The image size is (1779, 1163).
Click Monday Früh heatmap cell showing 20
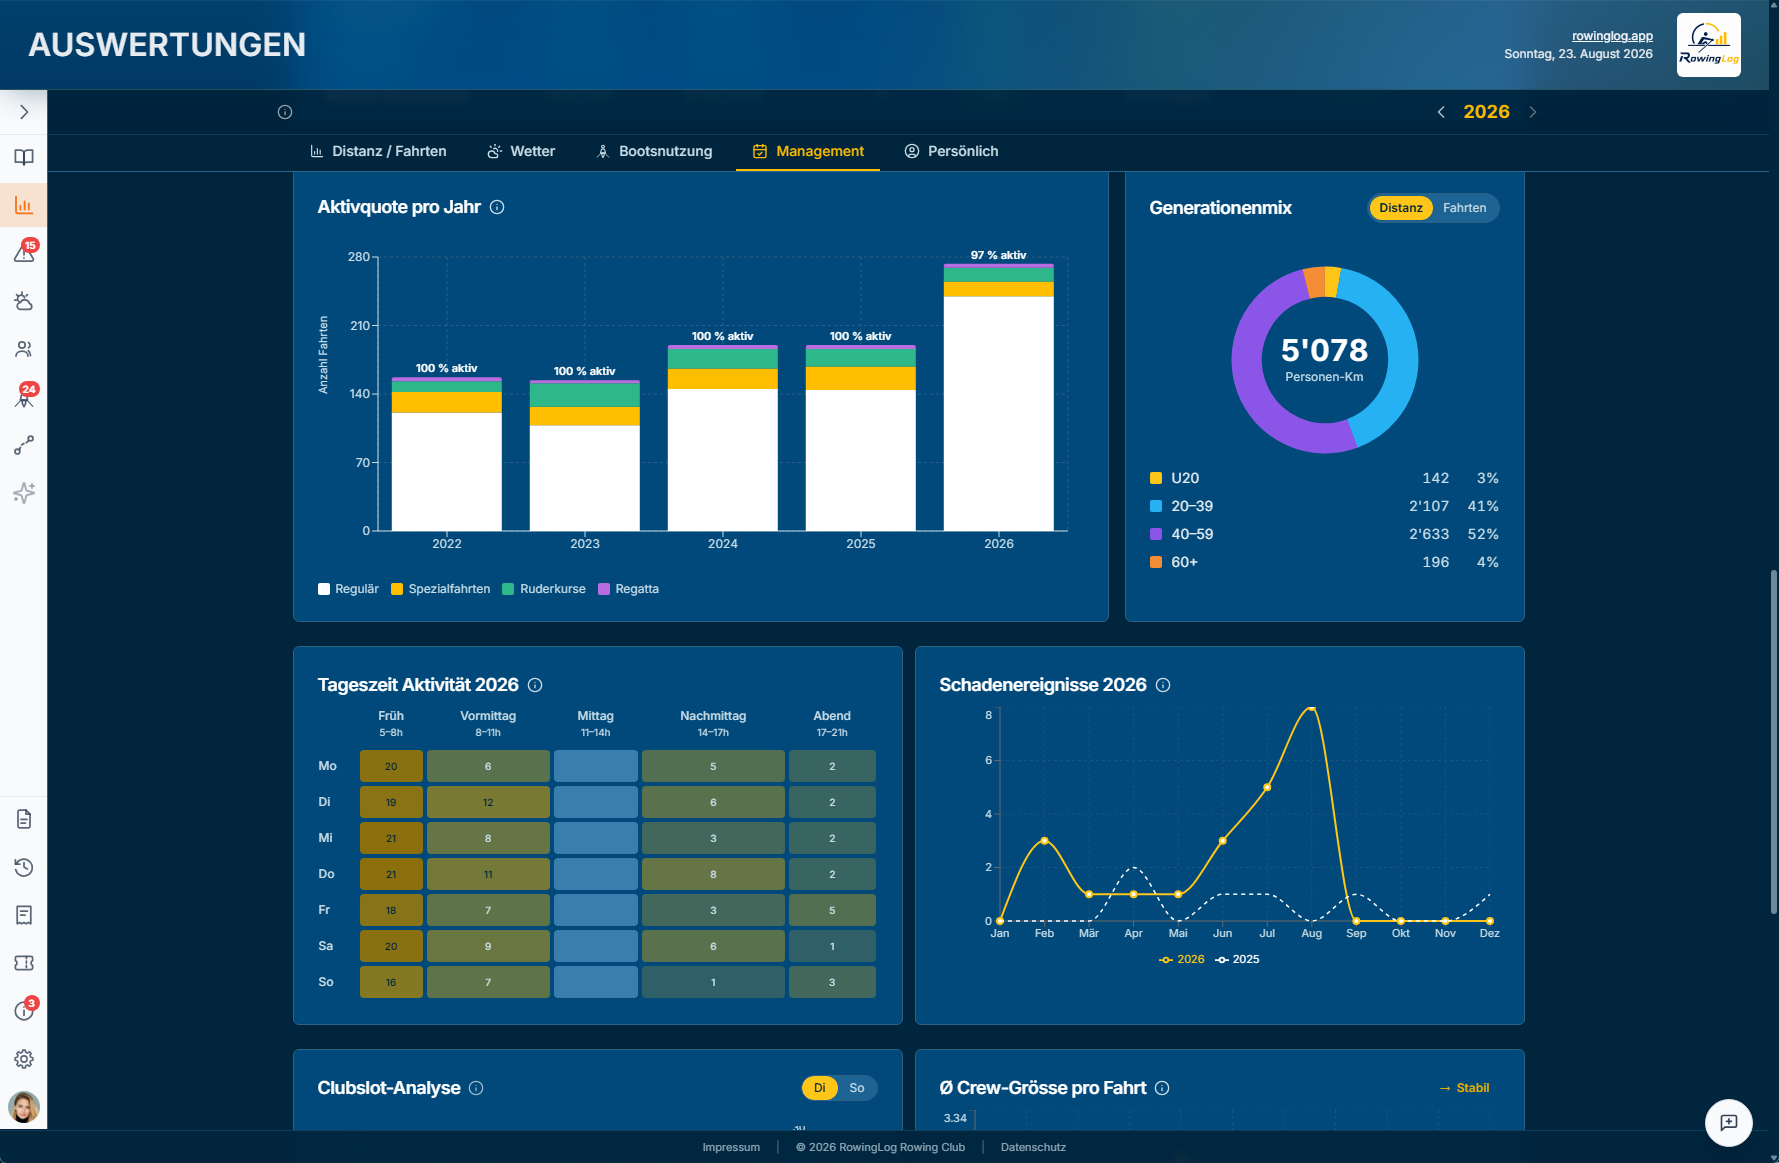click(391, 766)
